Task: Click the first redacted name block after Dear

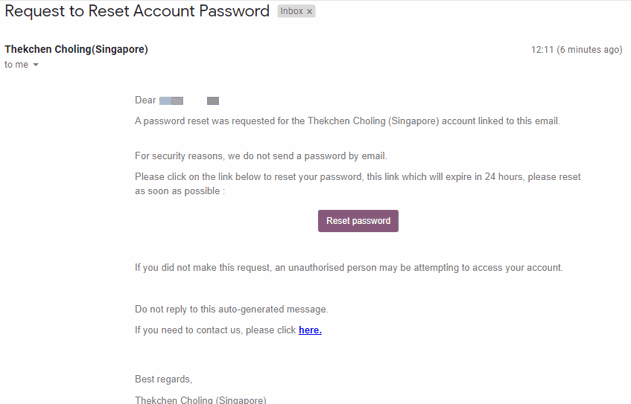Action: tap(171, 100)
